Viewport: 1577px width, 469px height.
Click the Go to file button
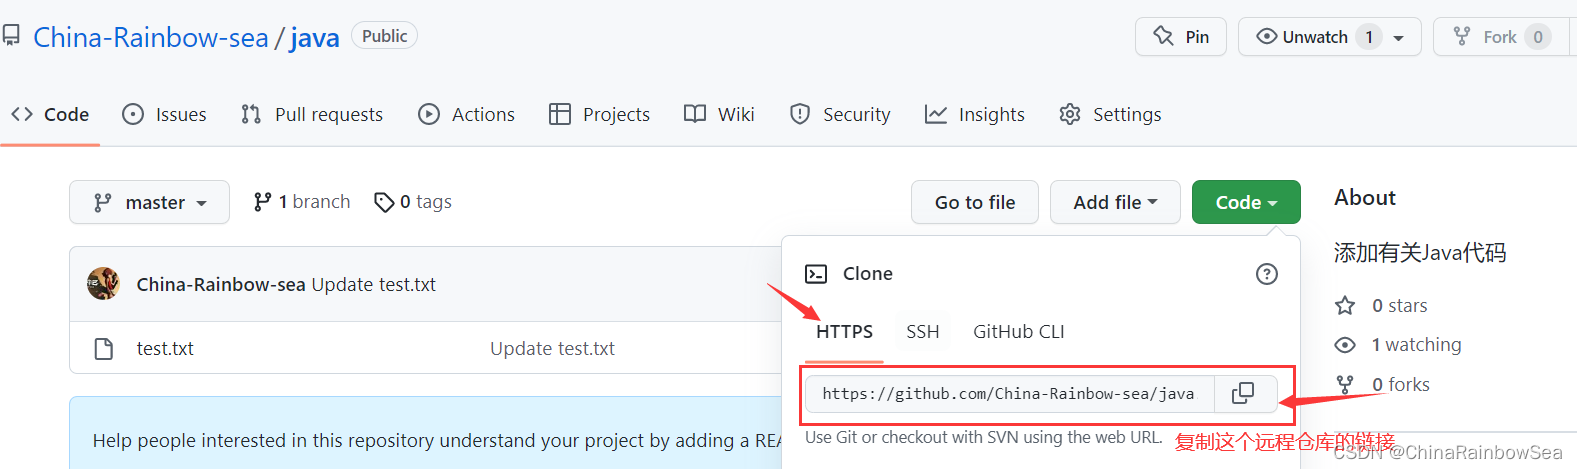(975, 202)
